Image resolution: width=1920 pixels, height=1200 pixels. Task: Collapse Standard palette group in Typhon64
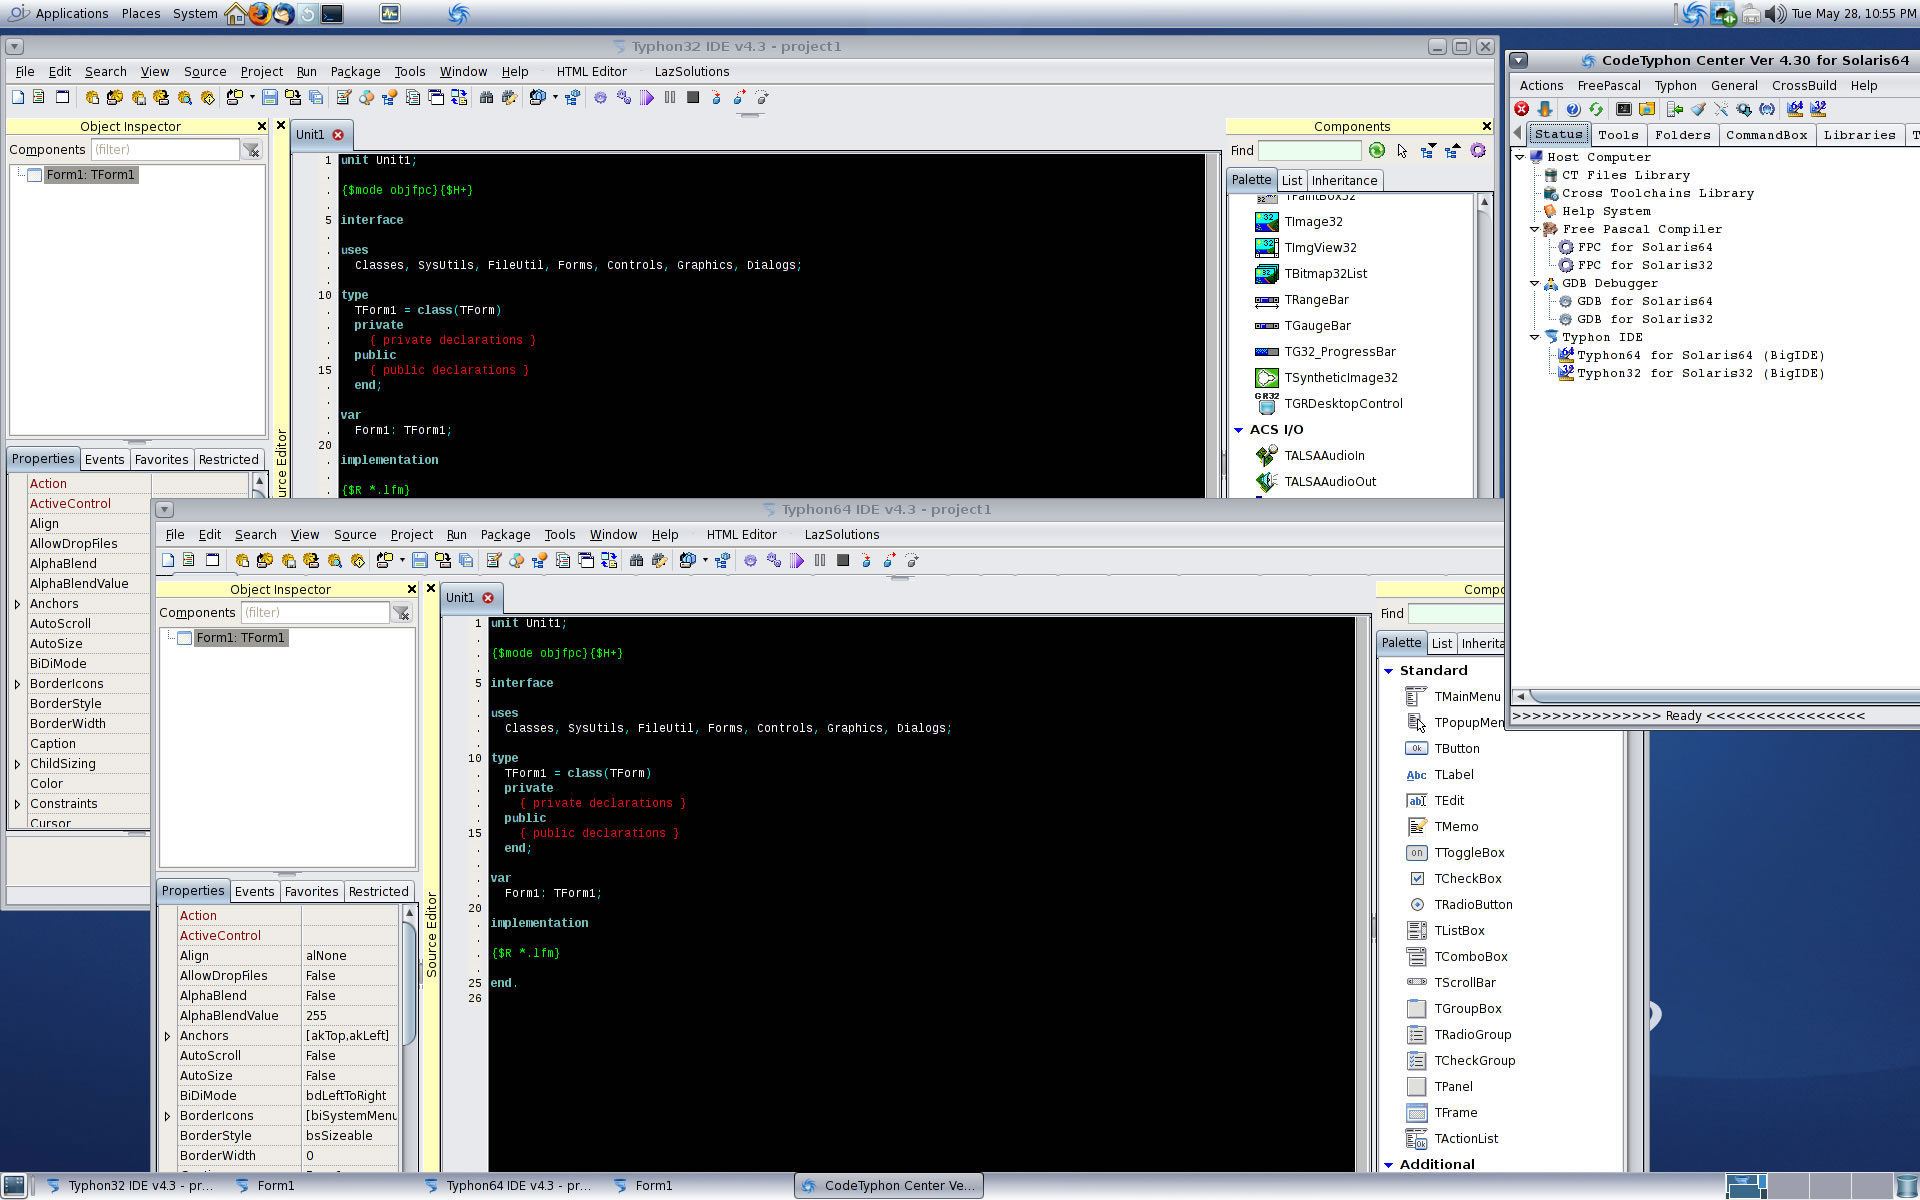click(x=1389, y=671)
